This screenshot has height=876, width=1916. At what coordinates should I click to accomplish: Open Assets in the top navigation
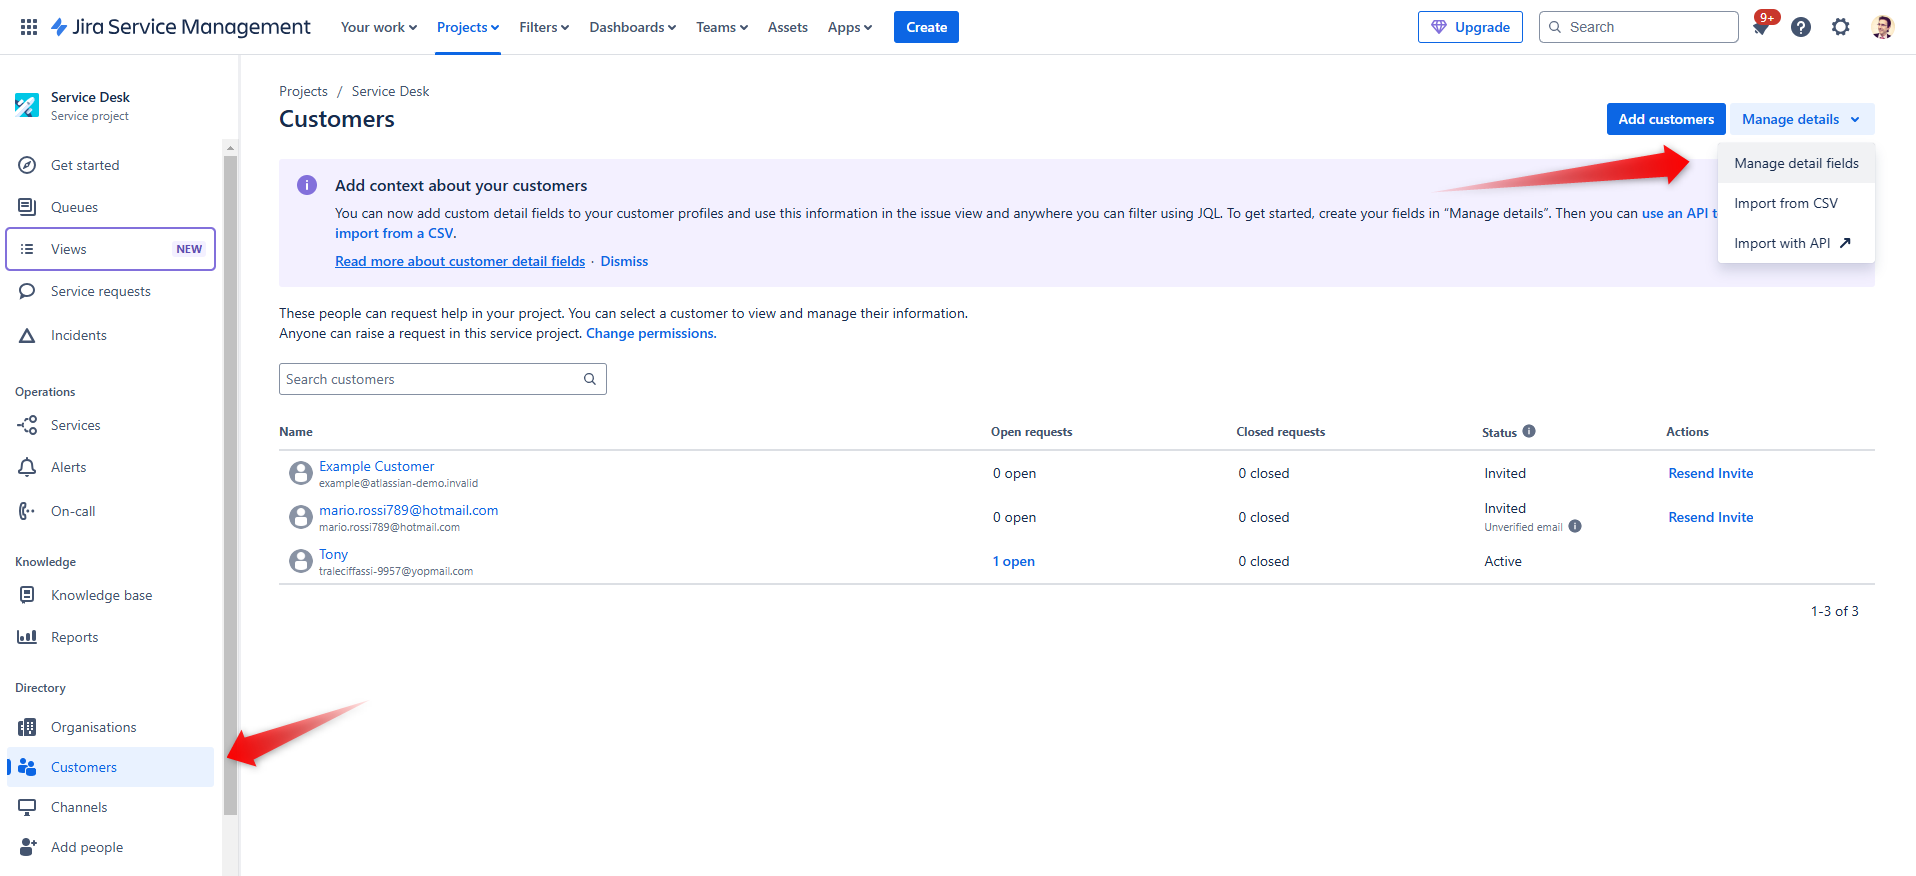tap(788, 27)
